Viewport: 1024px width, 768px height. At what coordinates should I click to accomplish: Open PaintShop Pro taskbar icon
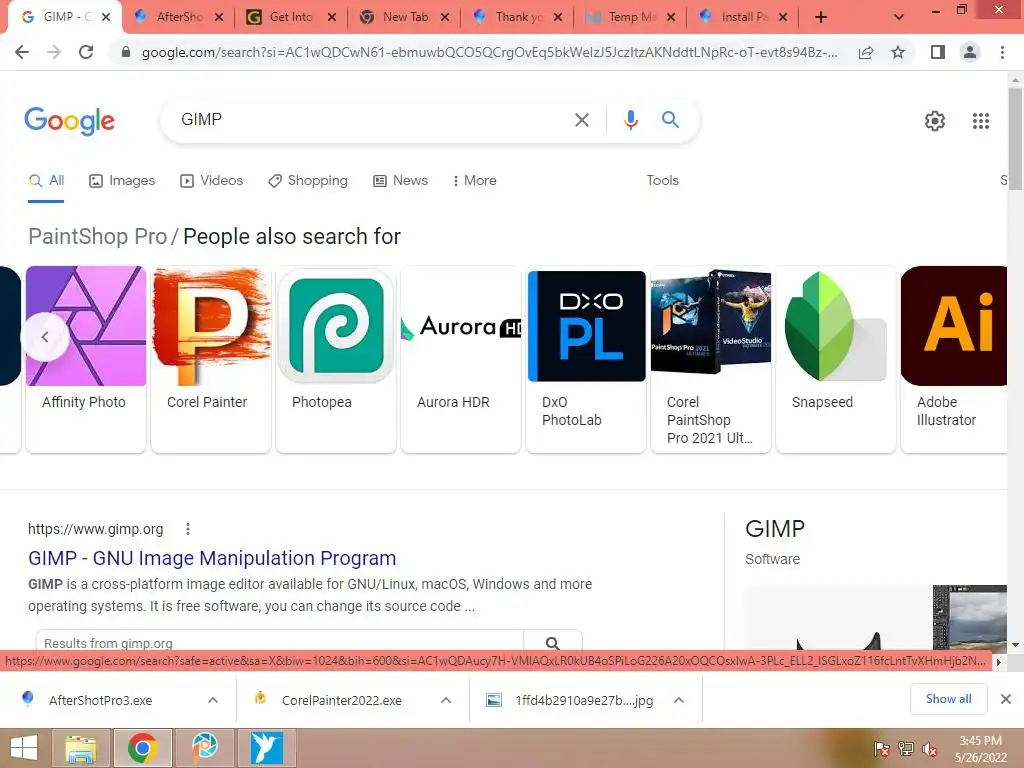click(x=205, y=748)
